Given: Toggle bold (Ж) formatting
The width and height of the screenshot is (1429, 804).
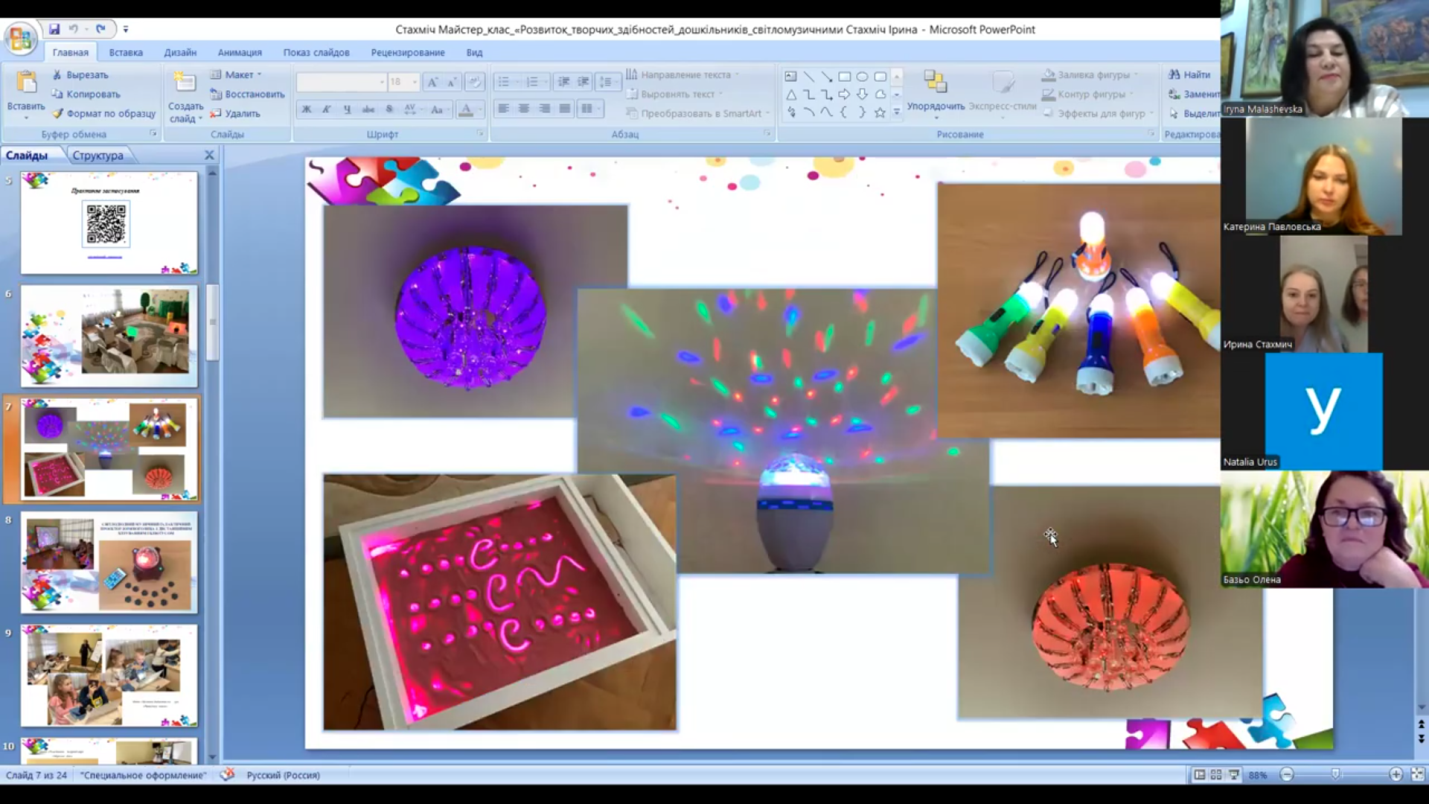Looking at the screenshot, I should click(x=307, y=110).
